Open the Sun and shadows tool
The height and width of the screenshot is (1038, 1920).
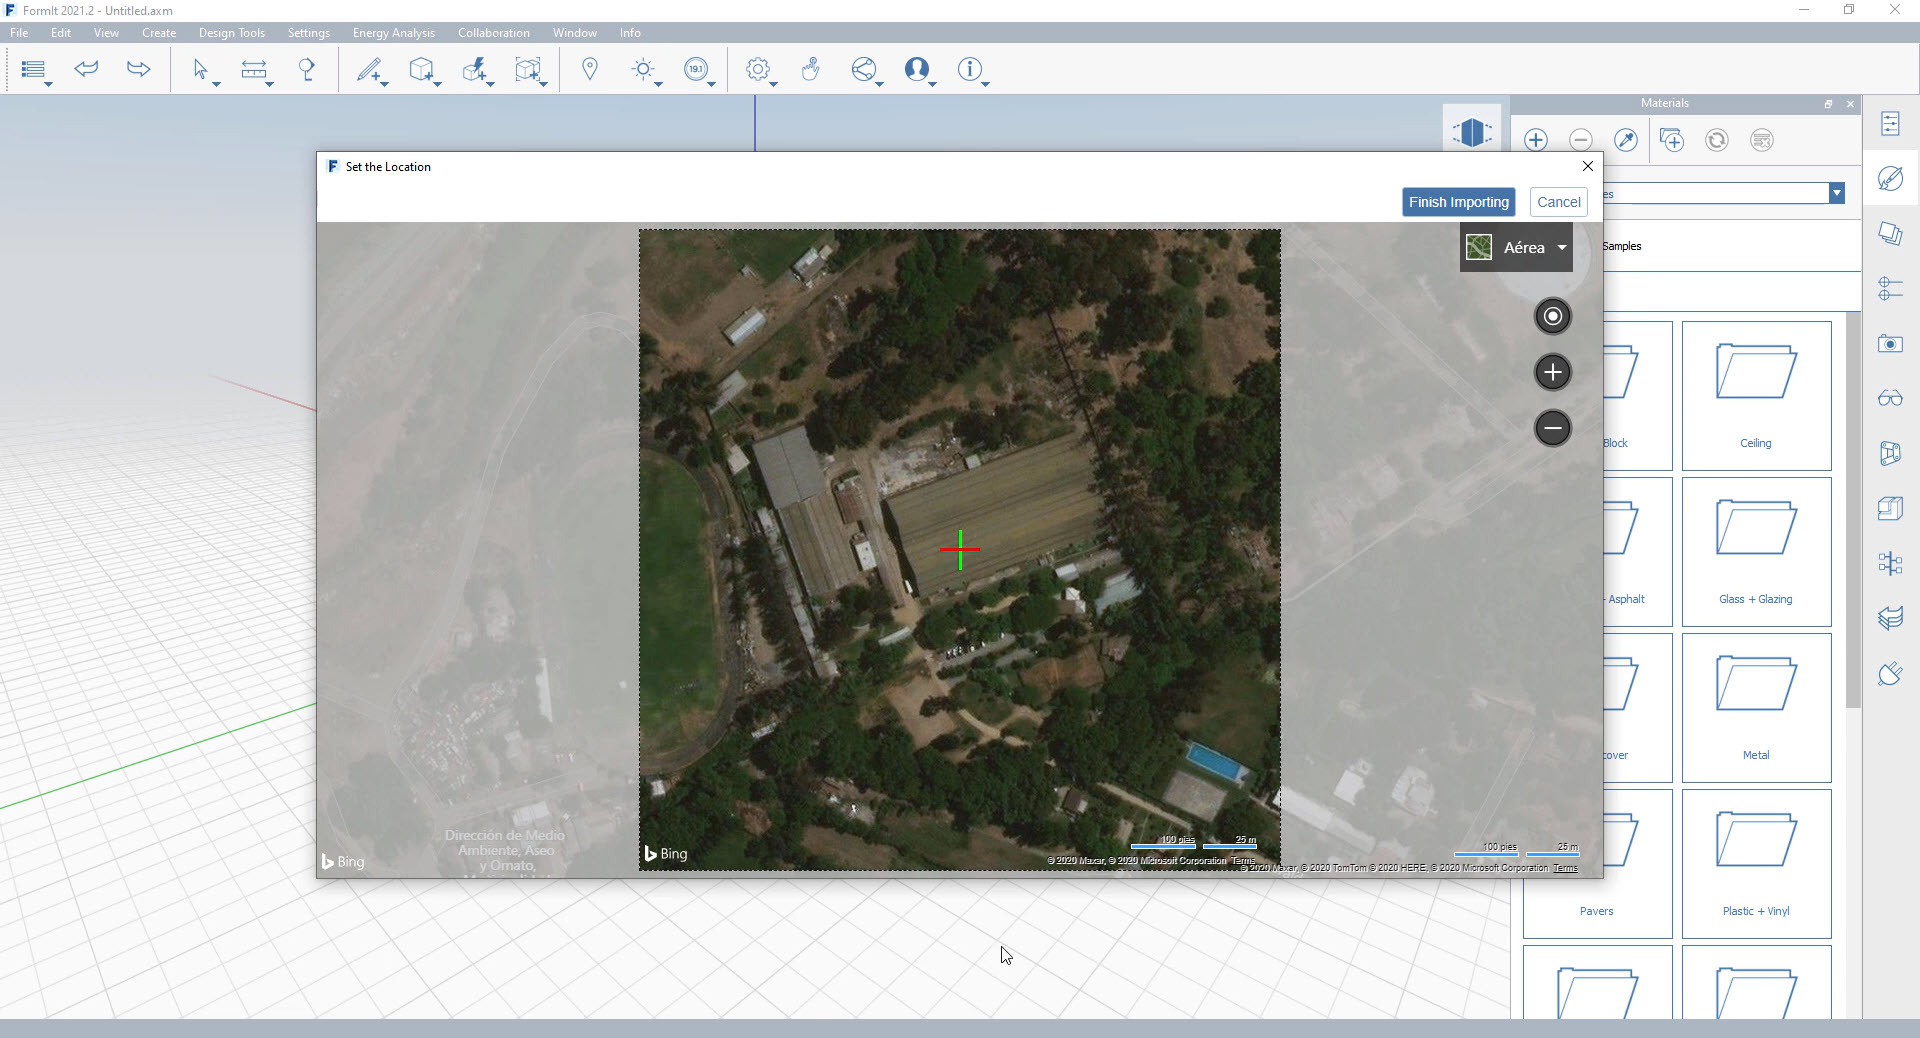coord(643,69)
